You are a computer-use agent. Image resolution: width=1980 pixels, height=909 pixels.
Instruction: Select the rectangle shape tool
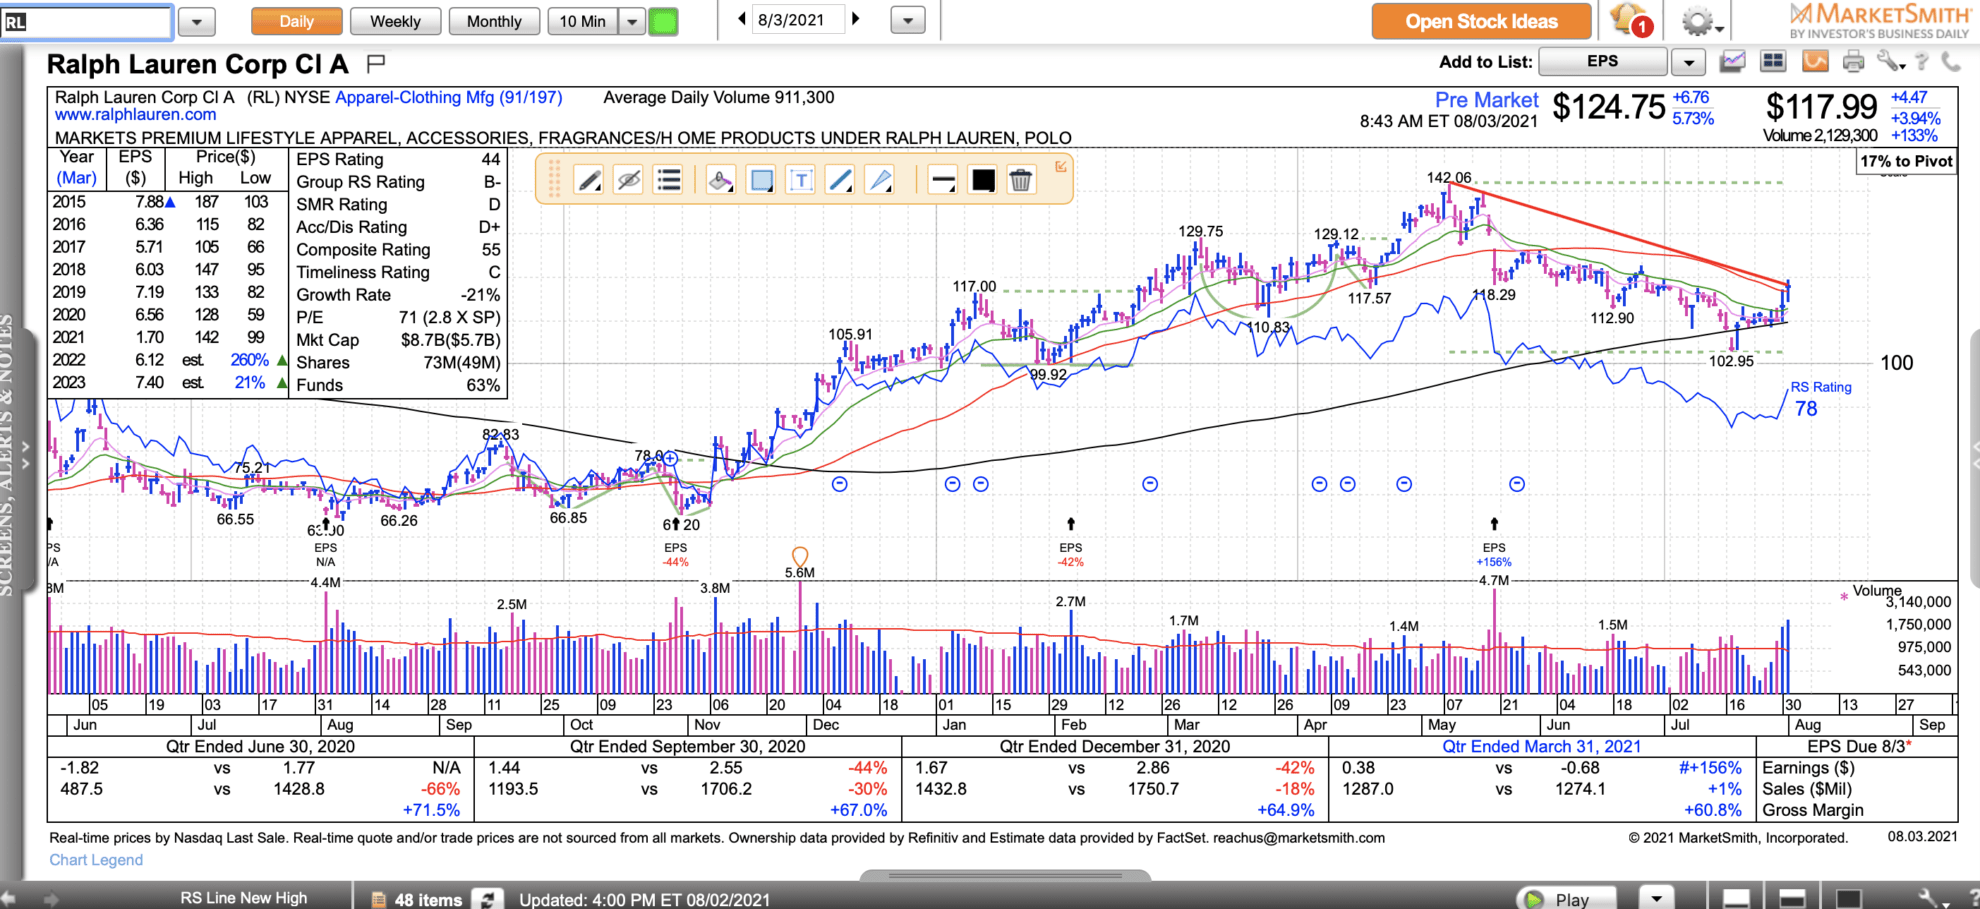pos(761,180)
